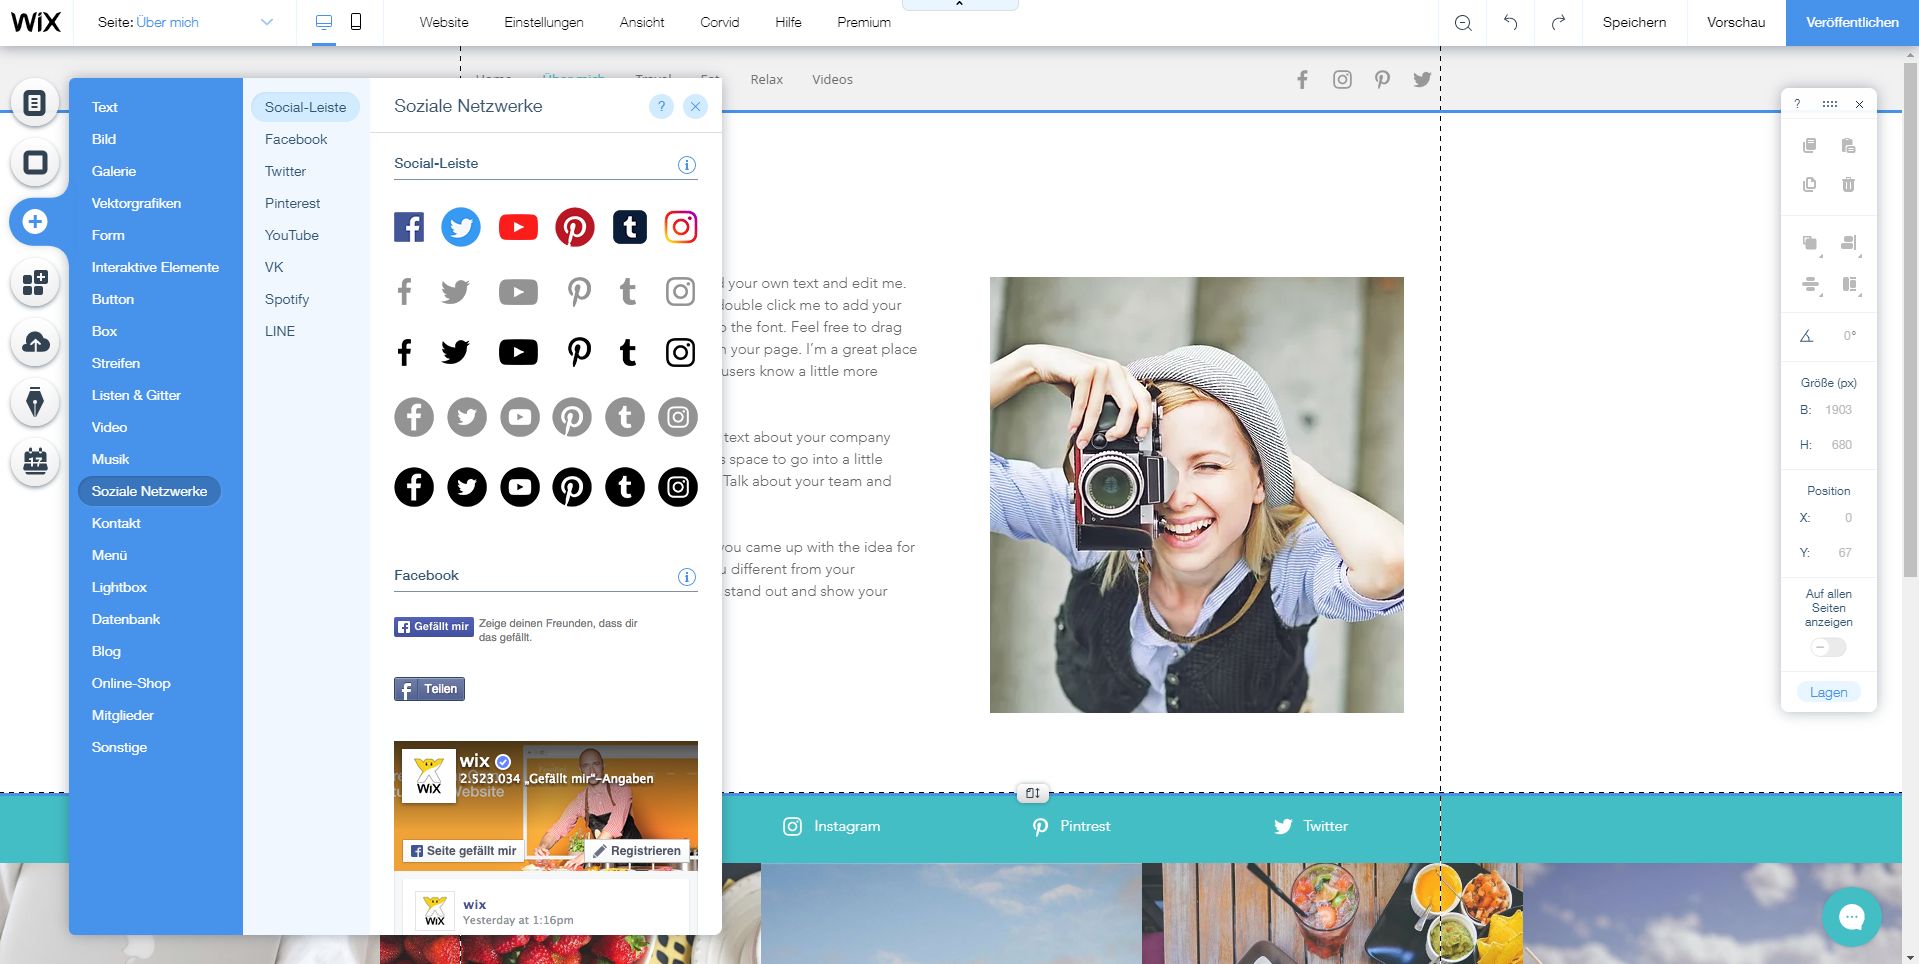This screenshot has width=1919, height=964.
Task: Open the Lagen layers button
Action: point(1828,692)
